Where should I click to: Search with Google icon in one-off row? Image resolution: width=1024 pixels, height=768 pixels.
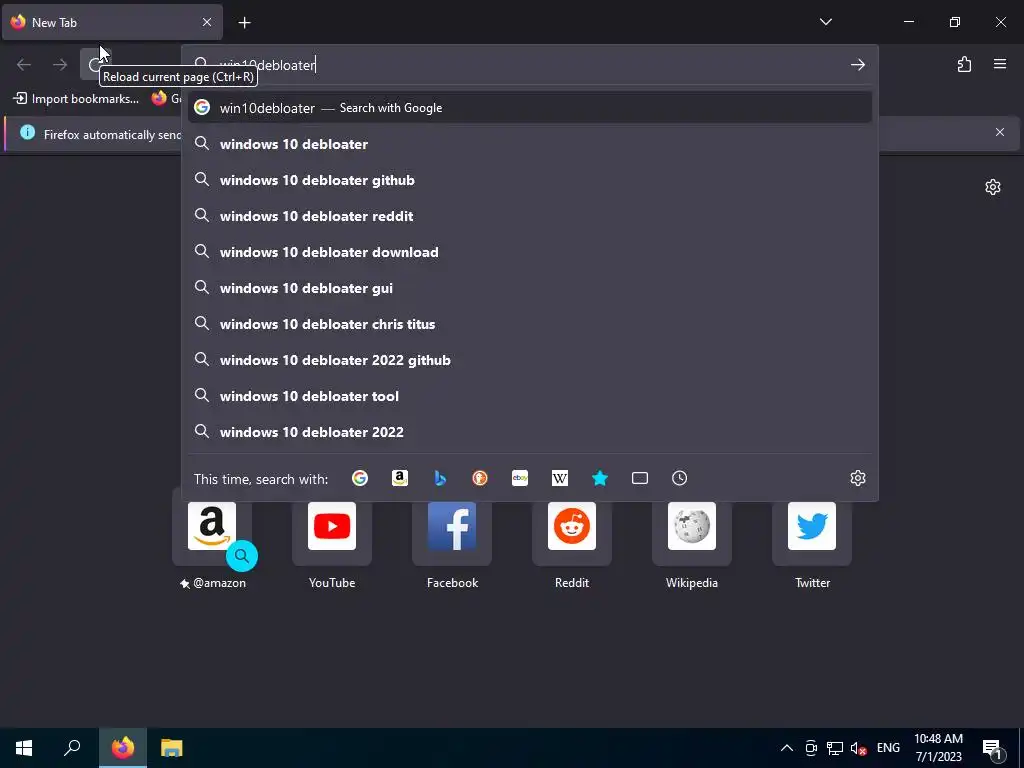click(360, 478)
